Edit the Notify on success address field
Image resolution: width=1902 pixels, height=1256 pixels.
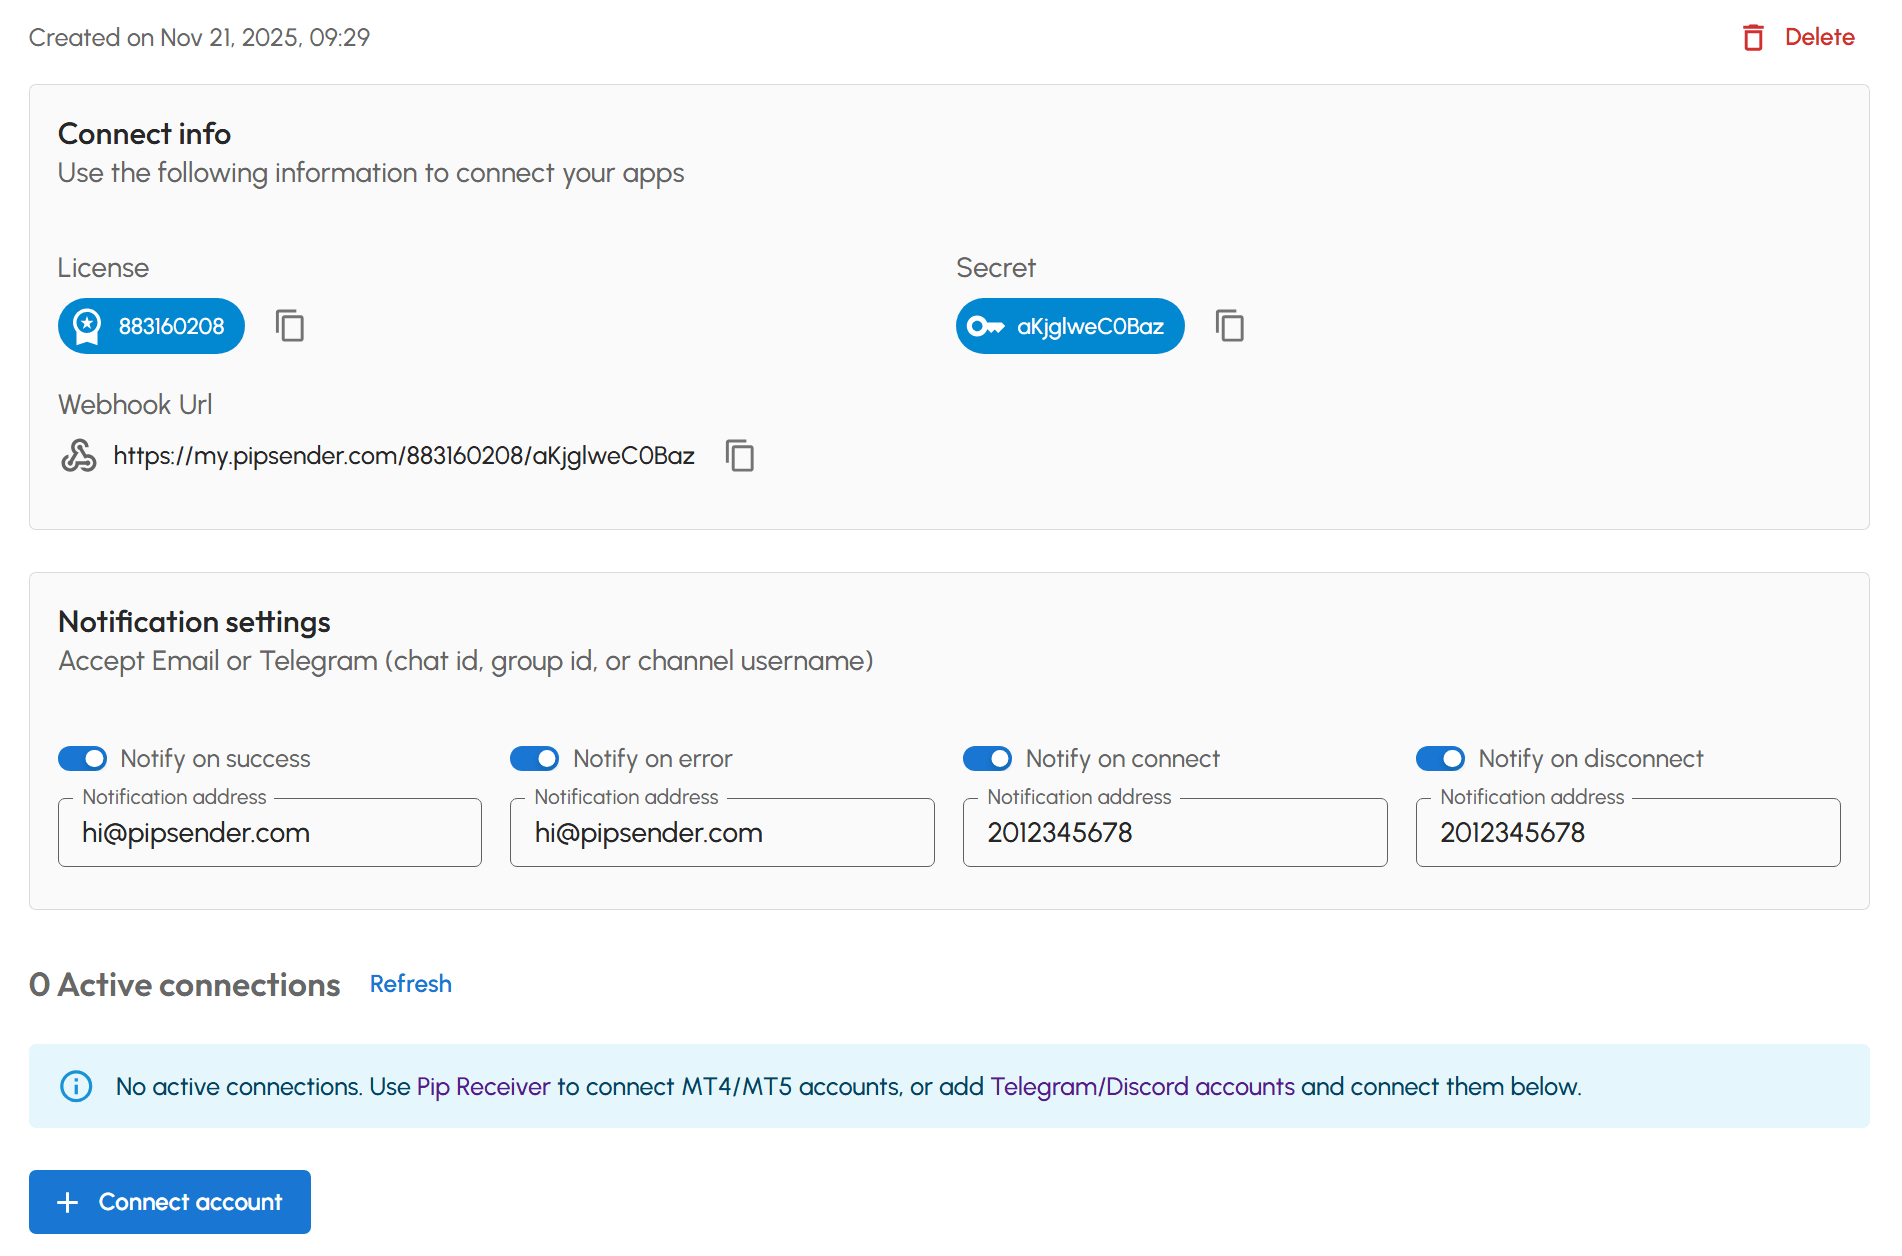(x=270, y=833)
